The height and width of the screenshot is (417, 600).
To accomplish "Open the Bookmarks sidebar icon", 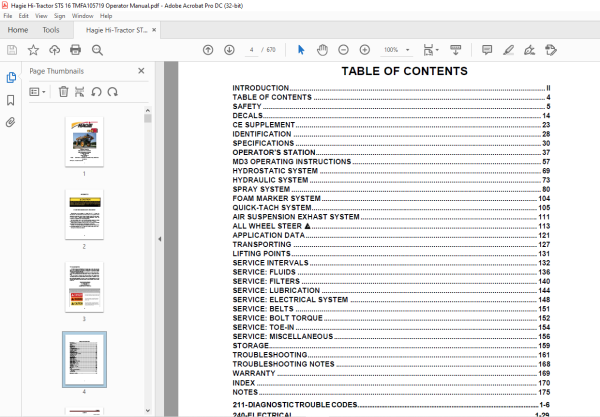I will click(11, 100).
